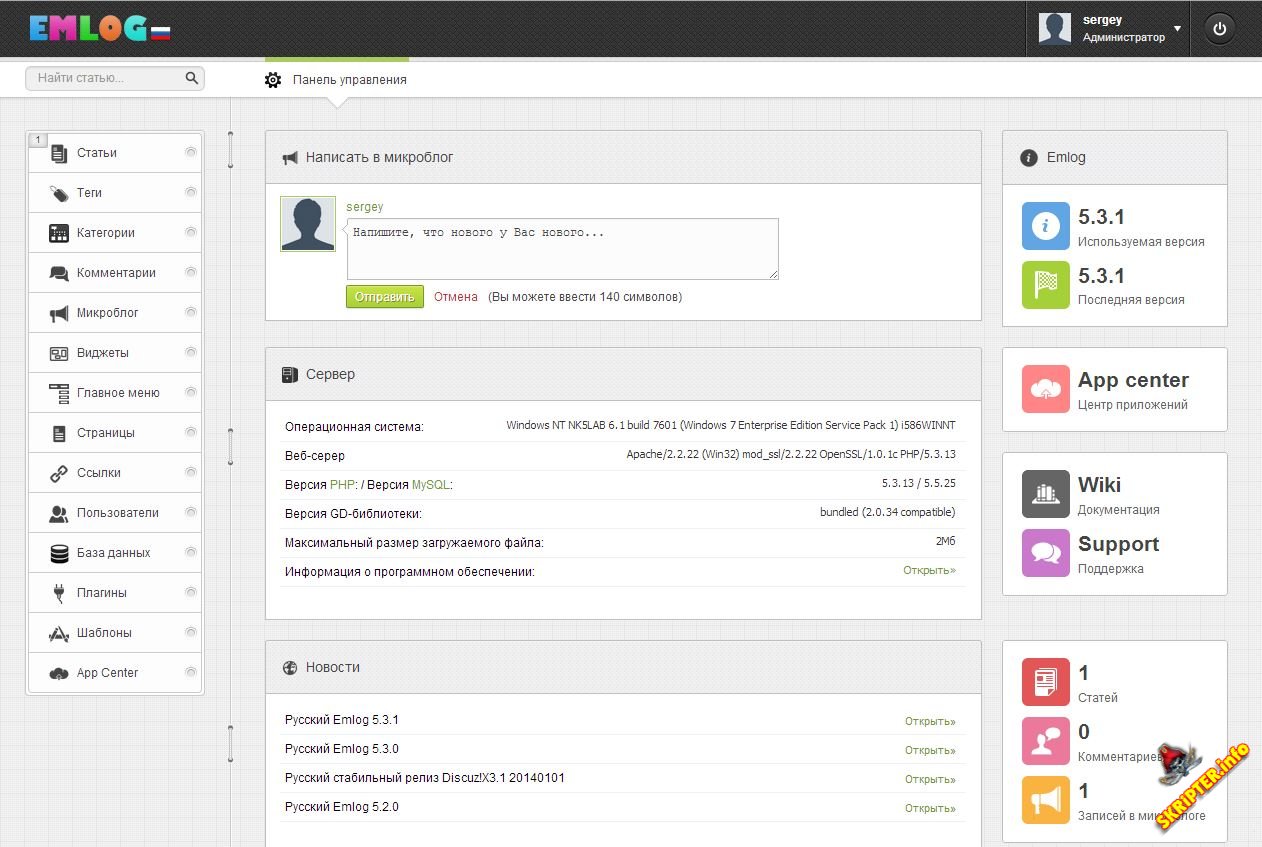
Task: Toggle the round indicator beside Статьи
Action: [191, 152]
